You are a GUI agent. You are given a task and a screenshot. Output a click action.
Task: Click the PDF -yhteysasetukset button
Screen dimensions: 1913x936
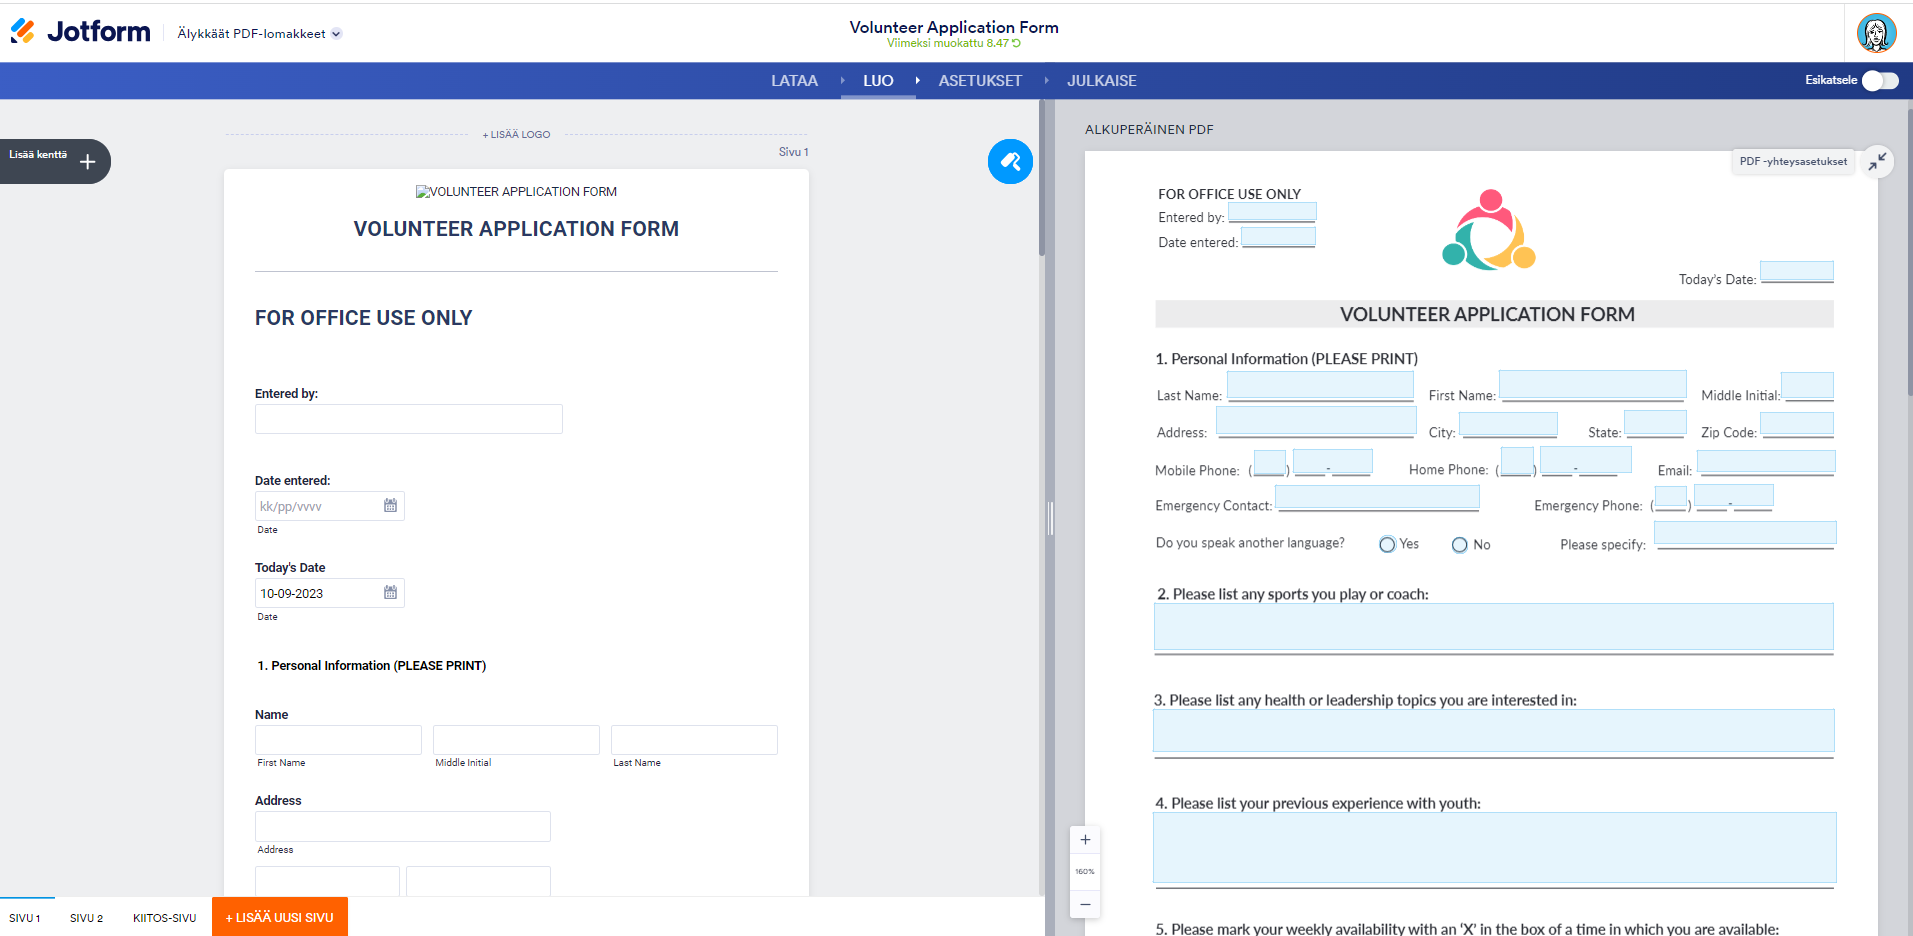pyautogui.click(x=1793, y=161)
